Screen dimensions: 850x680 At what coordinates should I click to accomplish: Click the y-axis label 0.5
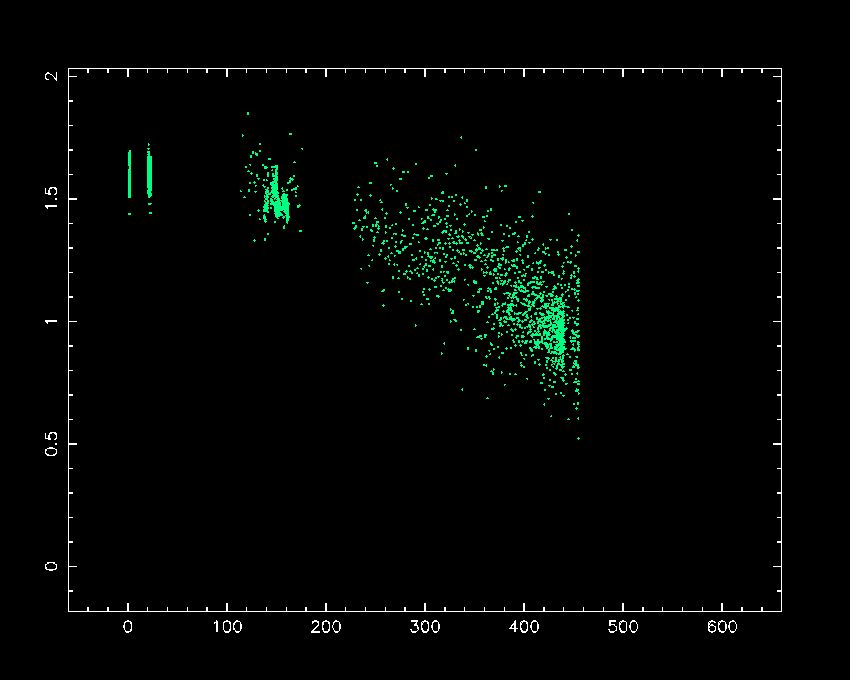click(x=51, y=444)
